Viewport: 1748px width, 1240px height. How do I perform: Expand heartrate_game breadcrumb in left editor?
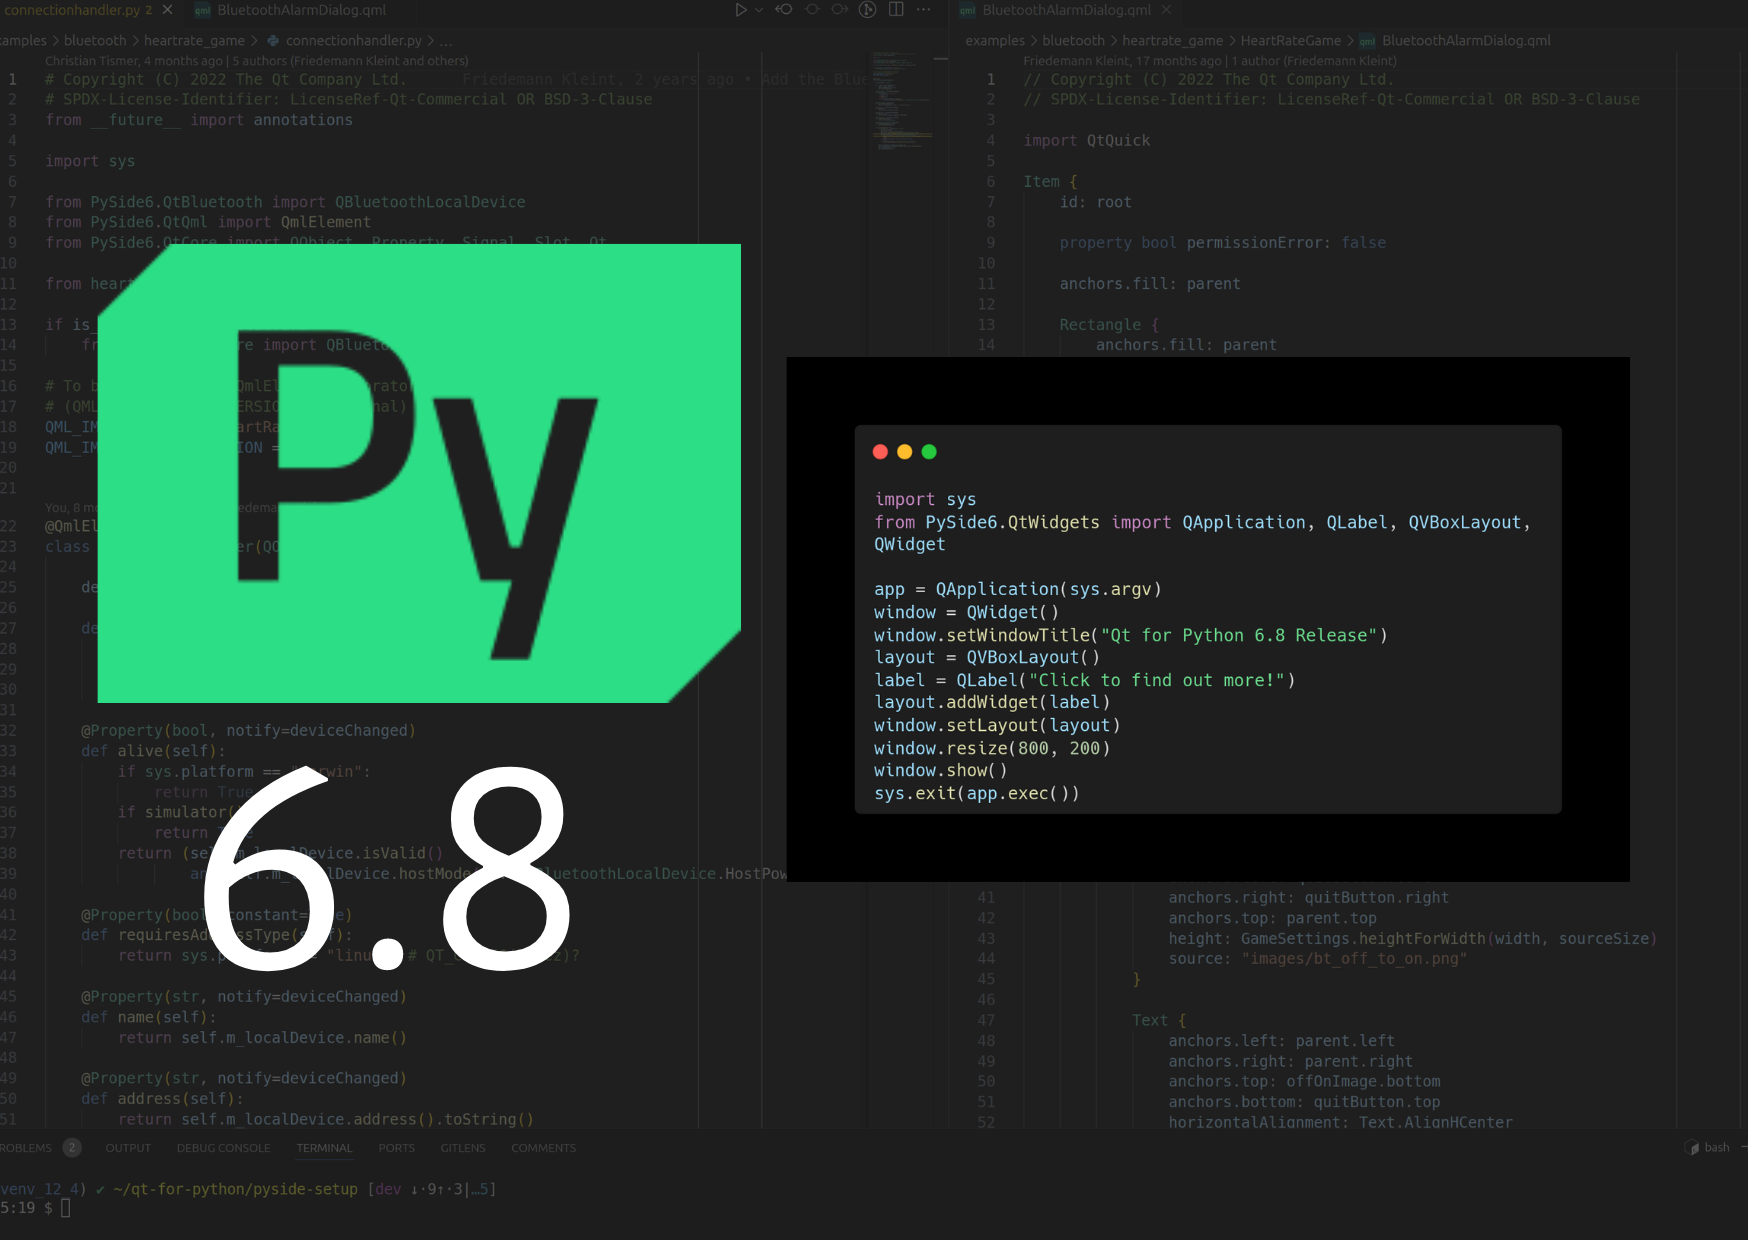[194, 41]
